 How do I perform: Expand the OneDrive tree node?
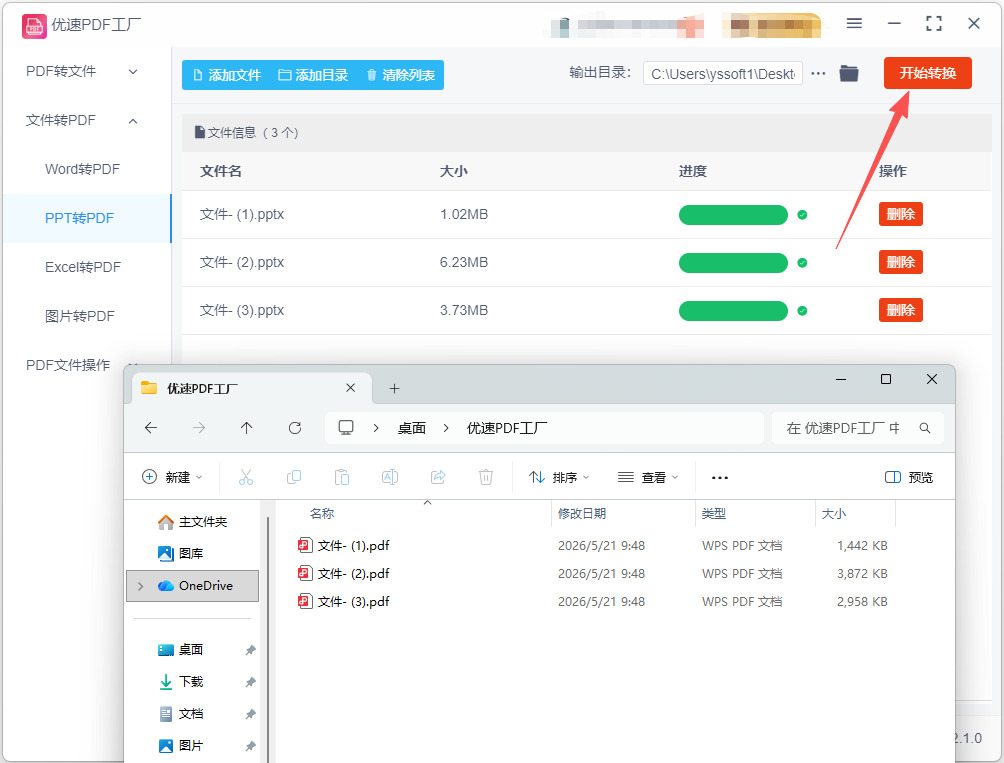click(x=141, y=586)
